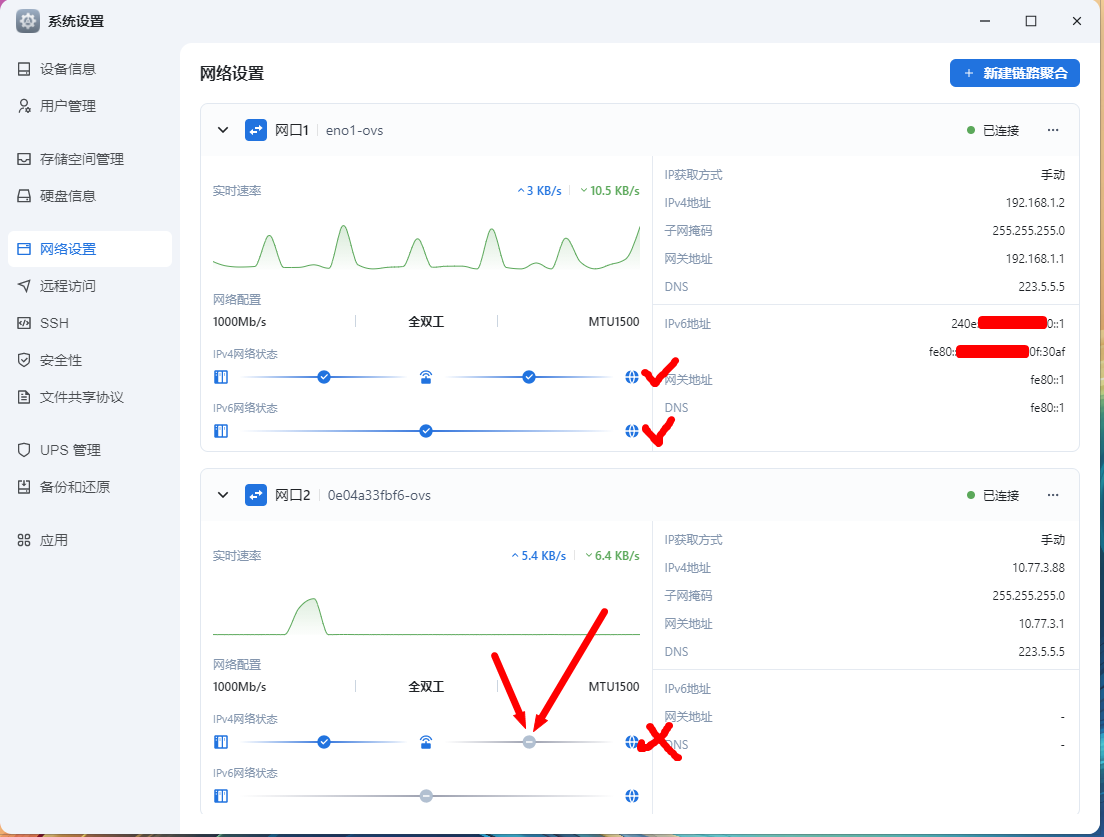
Task: Open more options menu for 网口2
Action: click(1053, 495)
